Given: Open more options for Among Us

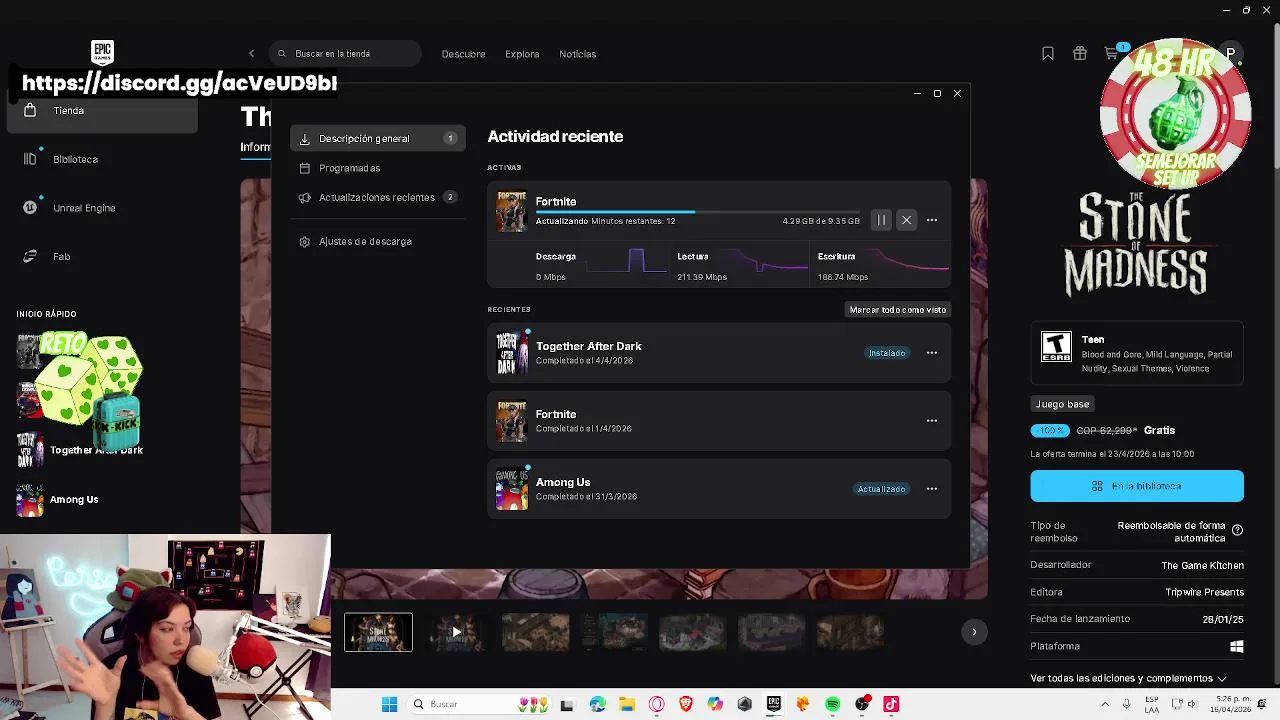Looking at the screenshot, I should point(932,489).
